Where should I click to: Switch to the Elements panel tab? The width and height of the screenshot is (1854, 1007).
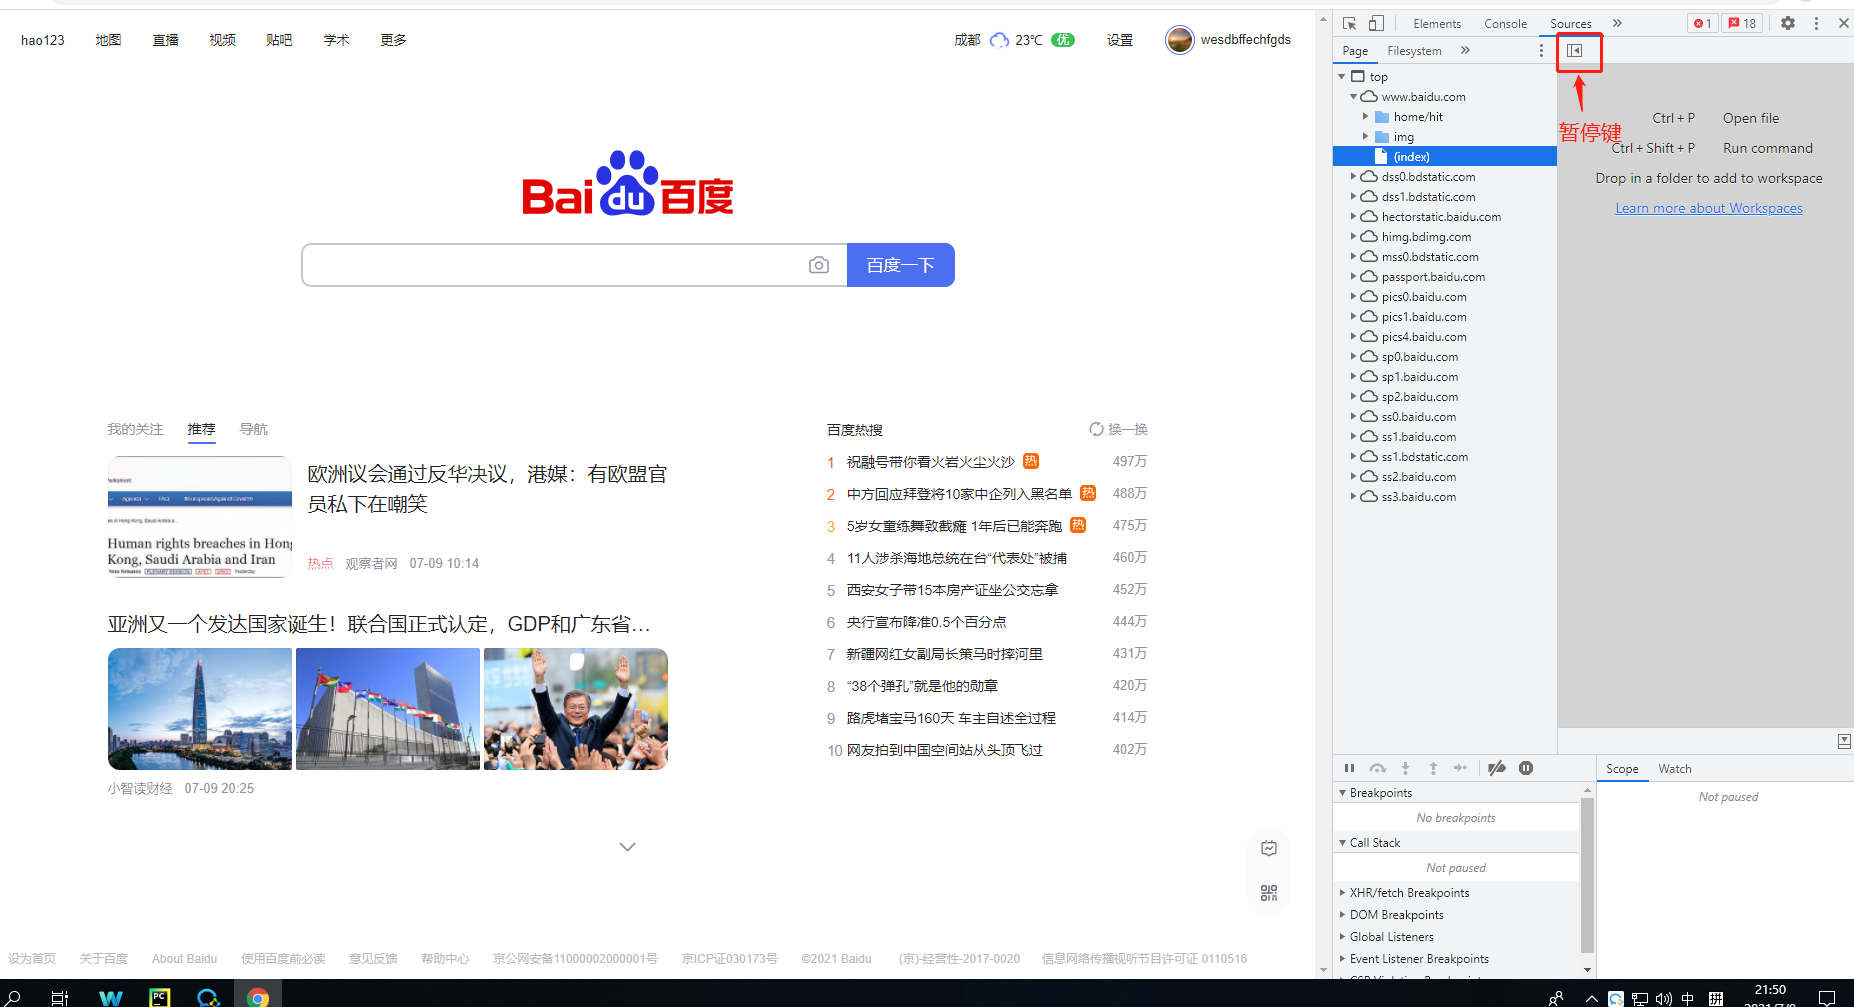(1437, 23)
